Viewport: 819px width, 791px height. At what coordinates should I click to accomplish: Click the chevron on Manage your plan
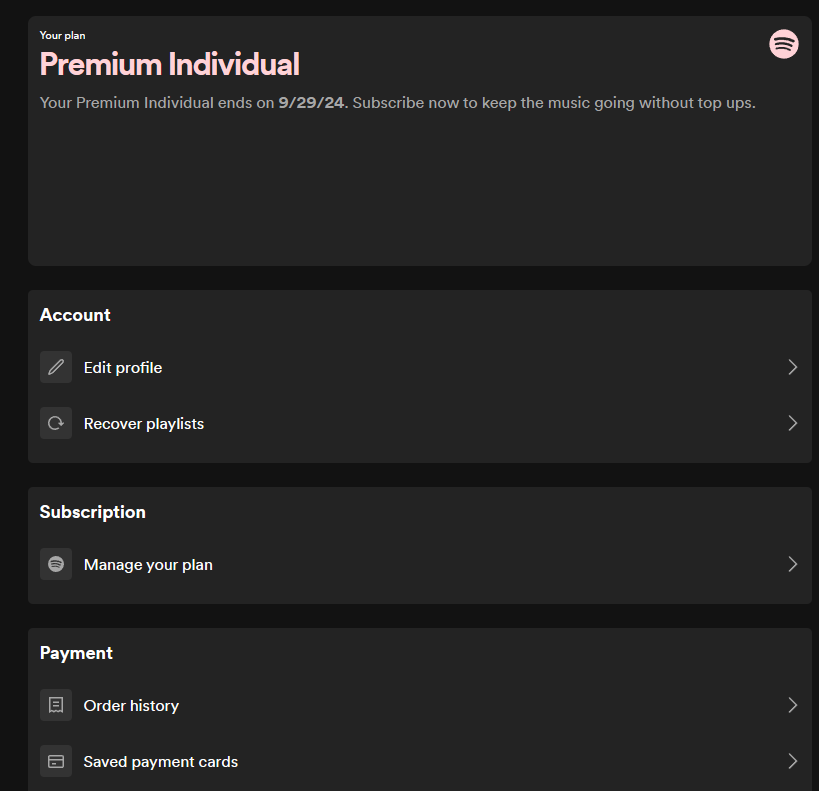click(x=792, y=564)
